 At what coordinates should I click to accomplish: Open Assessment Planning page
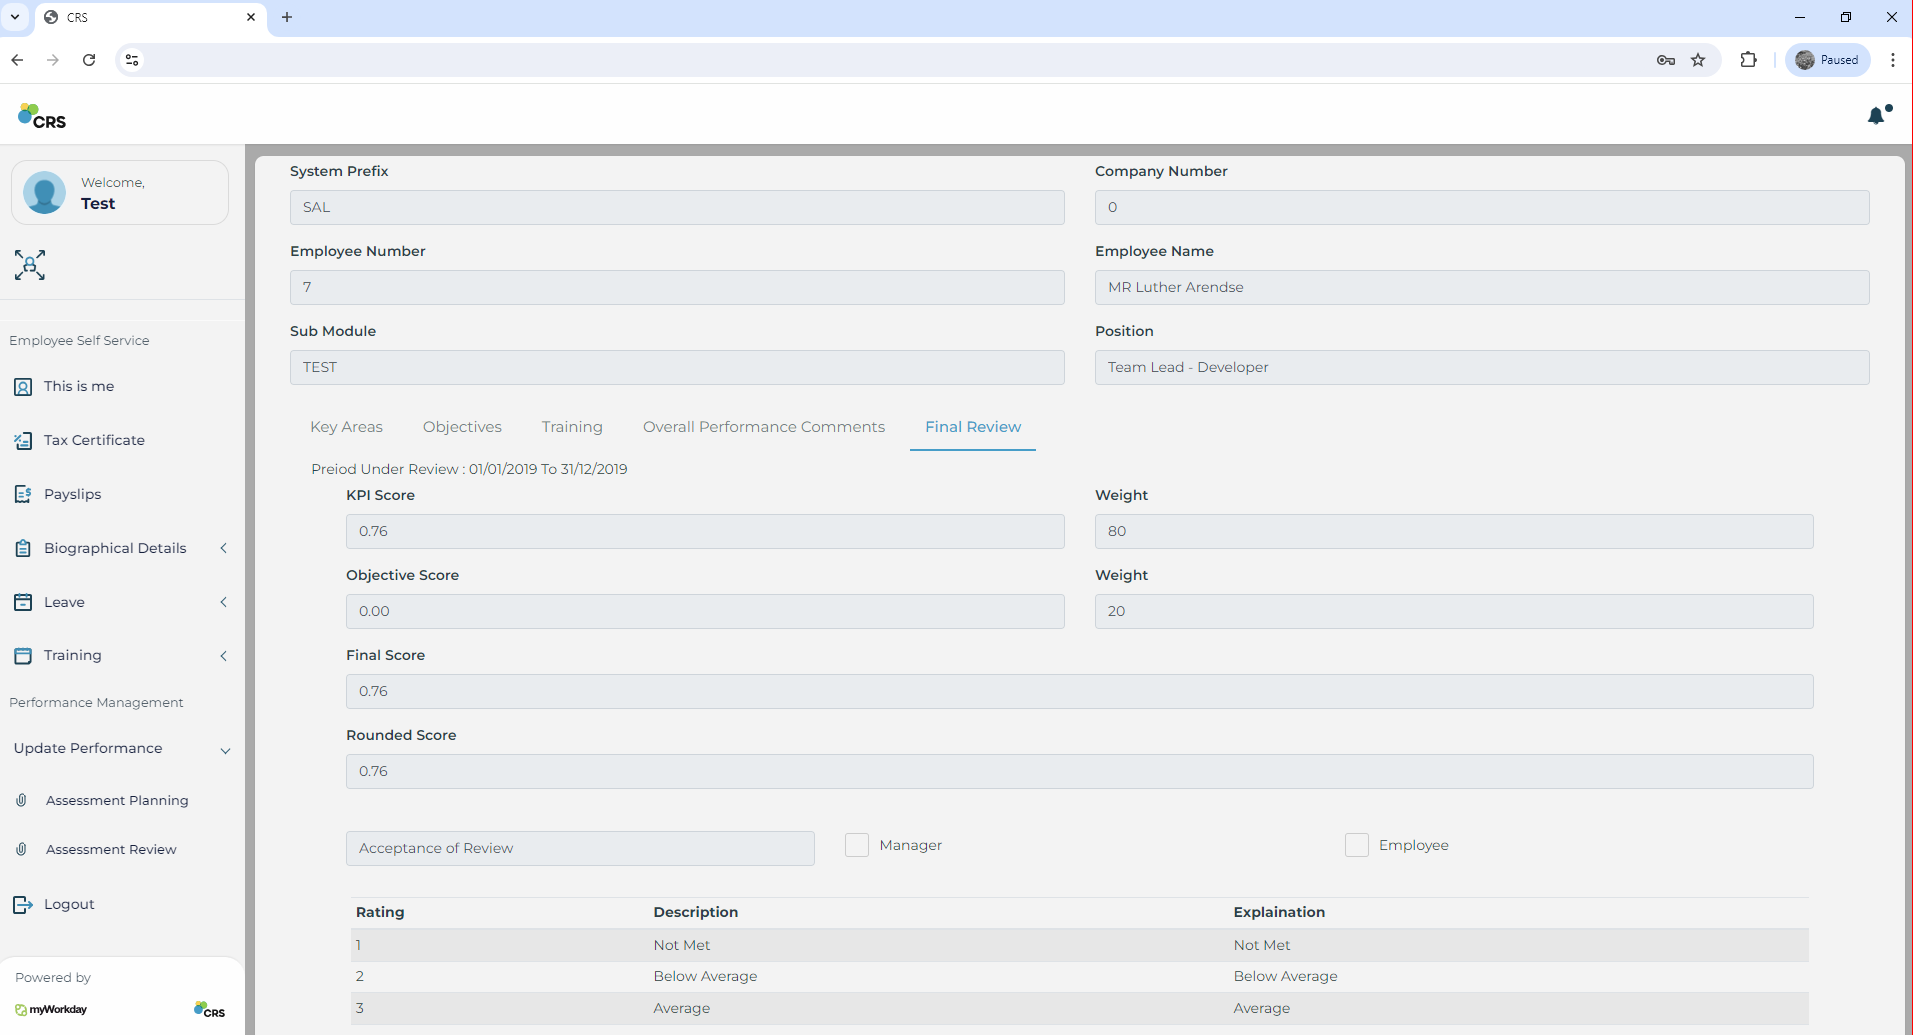117,800
